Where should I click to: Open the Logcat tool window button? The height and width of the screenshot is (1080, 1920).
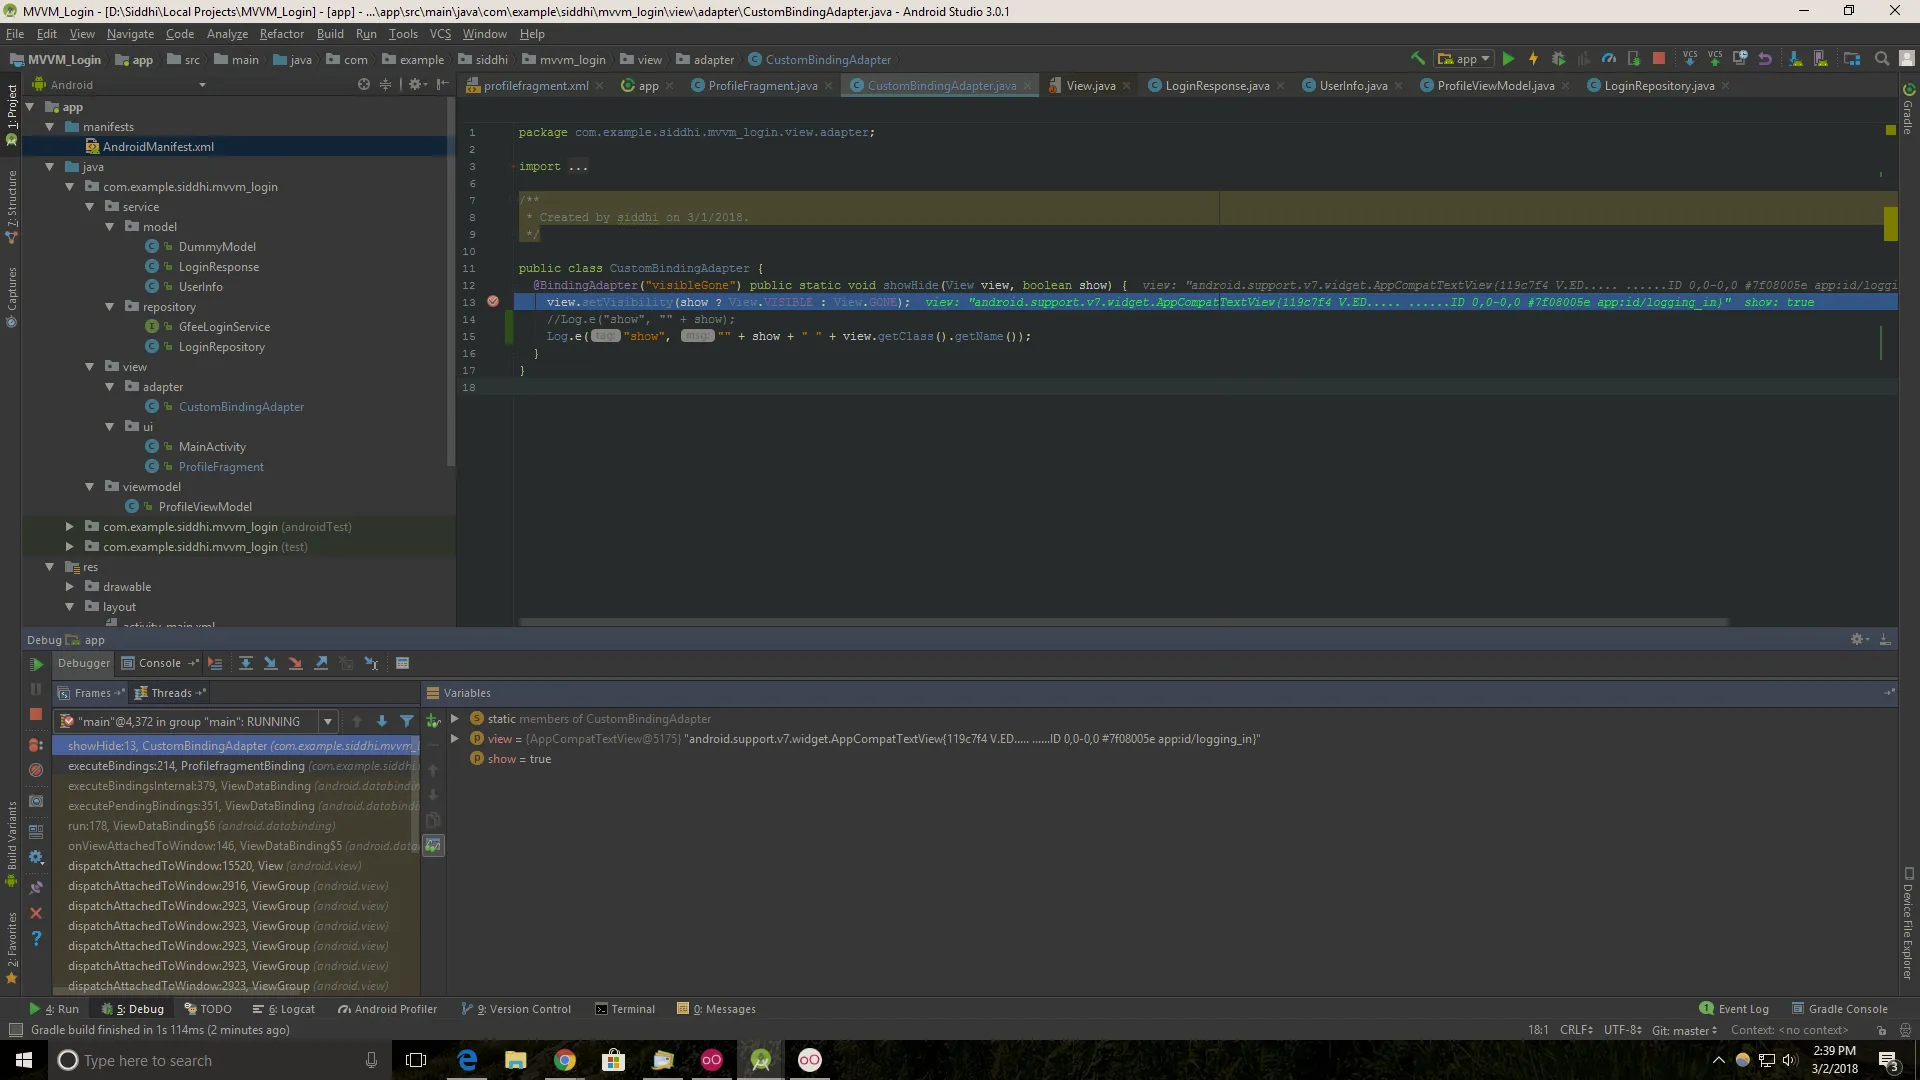pyautogui.click(x=284, y=1009)
